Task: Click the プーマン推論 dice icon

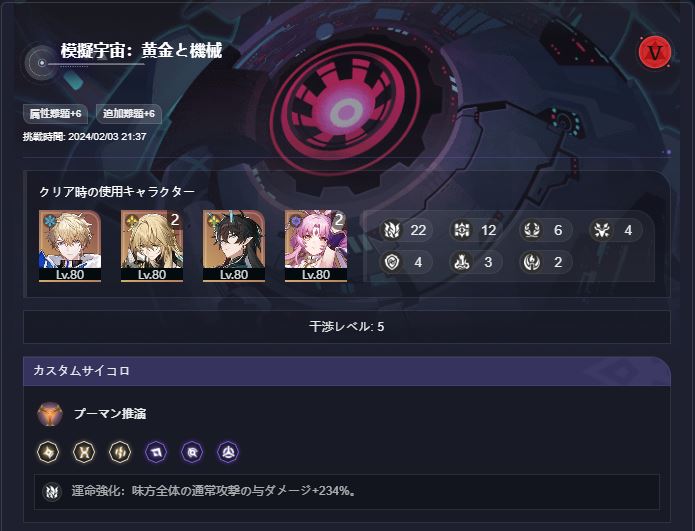Action: (50, 414)
